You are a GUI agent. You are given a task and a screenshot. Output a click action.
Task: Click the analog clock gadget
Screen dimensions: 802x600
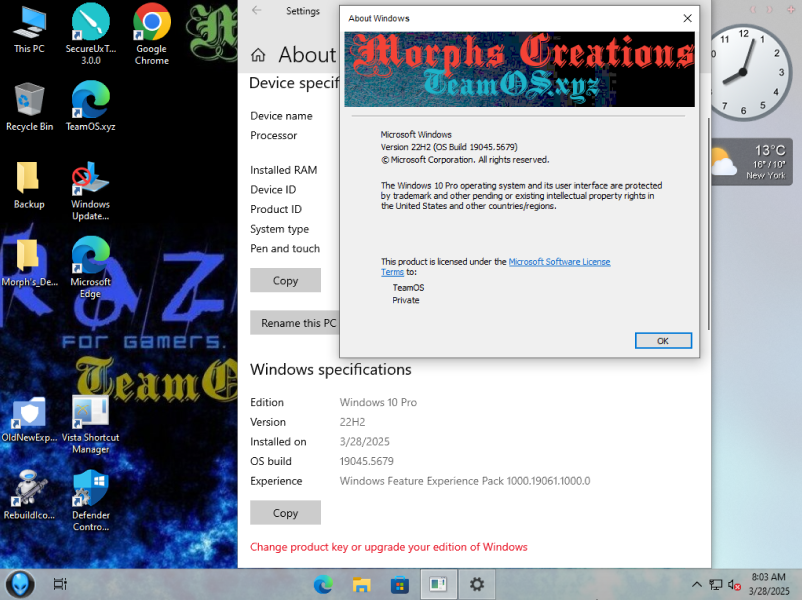[x=744, y=72]
